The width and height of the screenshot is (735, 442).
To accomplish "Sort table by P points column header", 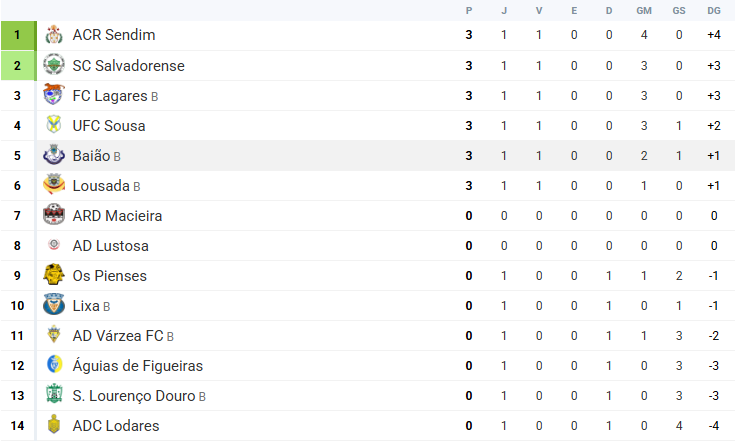I will 469,10.
